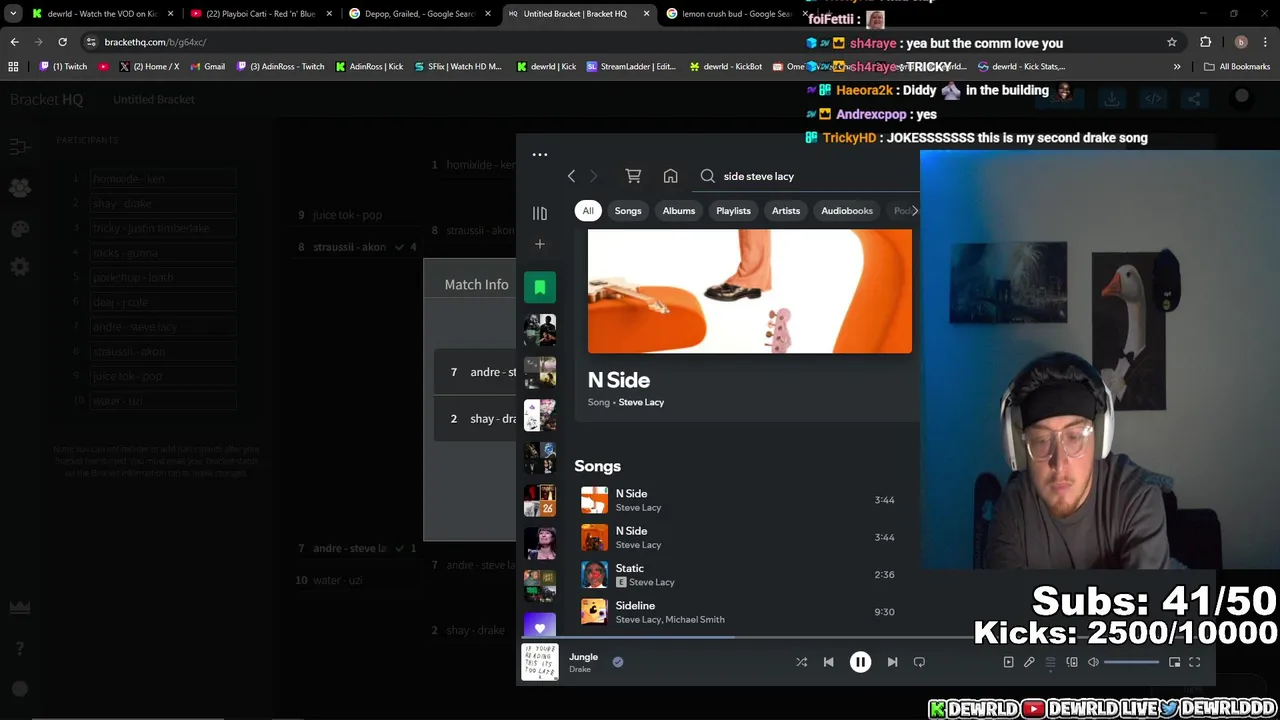This screenshot has height=720, width=1280.
Task: Open the Jungle album art thumbnail
Action: (x=540, y=662)
